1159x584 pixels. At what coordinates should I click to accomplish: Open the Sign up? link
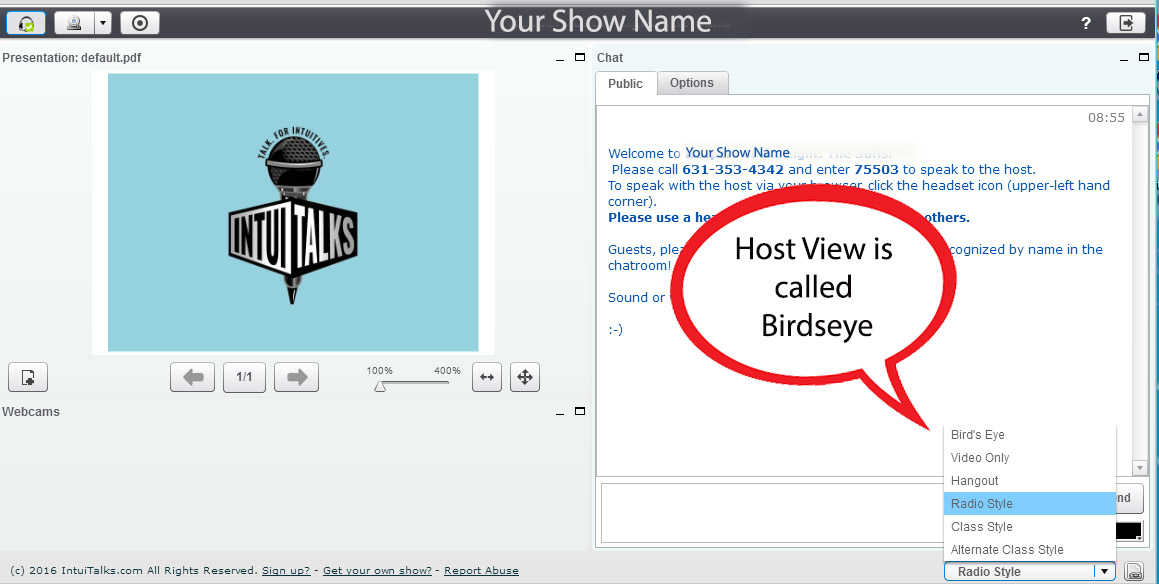pyautogui.click(x=286, y=571)
